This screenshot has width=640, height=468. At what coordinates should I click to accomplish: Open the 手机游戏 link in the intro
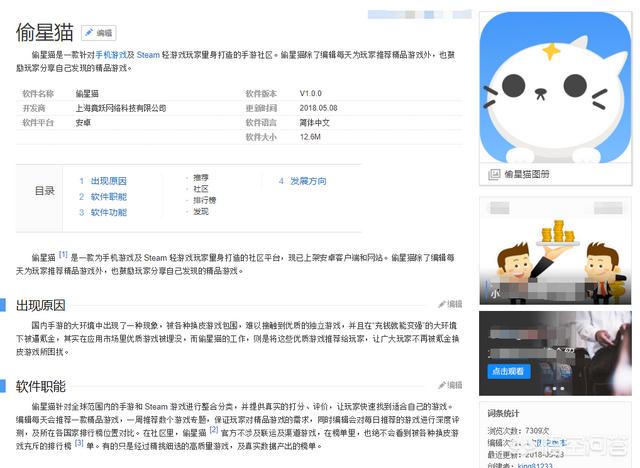[x=111, y=55]
